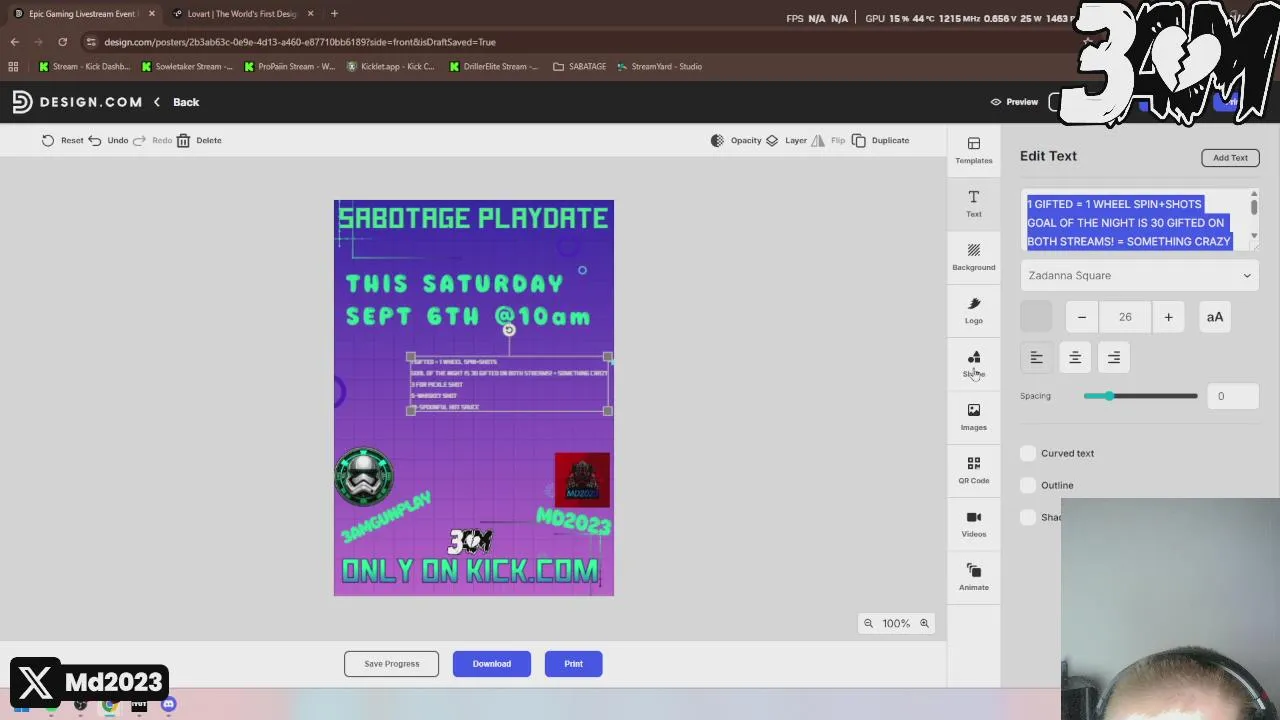The width and height of the screenshot is (1280, 720).
Task: Click the Add Text button
Action: (x=1230, y=157)
